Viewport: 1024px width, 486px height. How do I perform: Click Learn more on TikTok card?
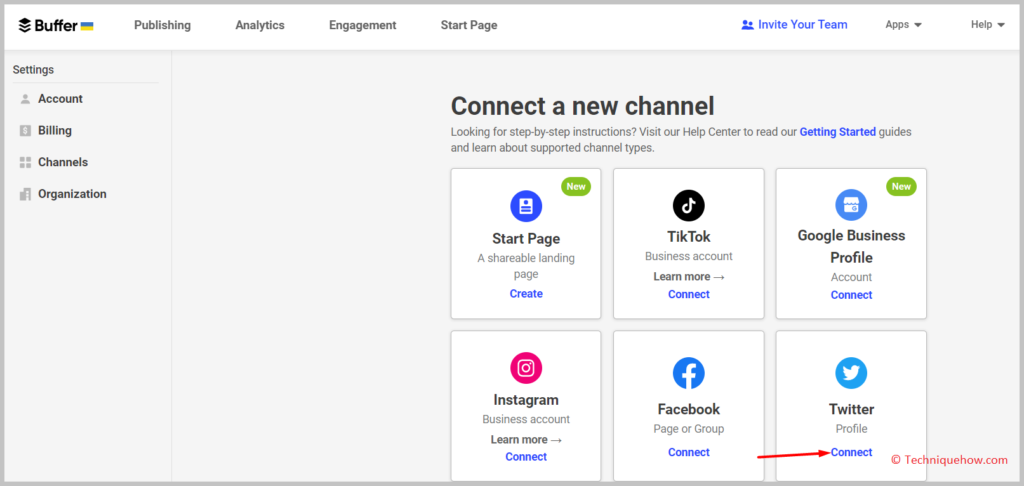(688, 277)
